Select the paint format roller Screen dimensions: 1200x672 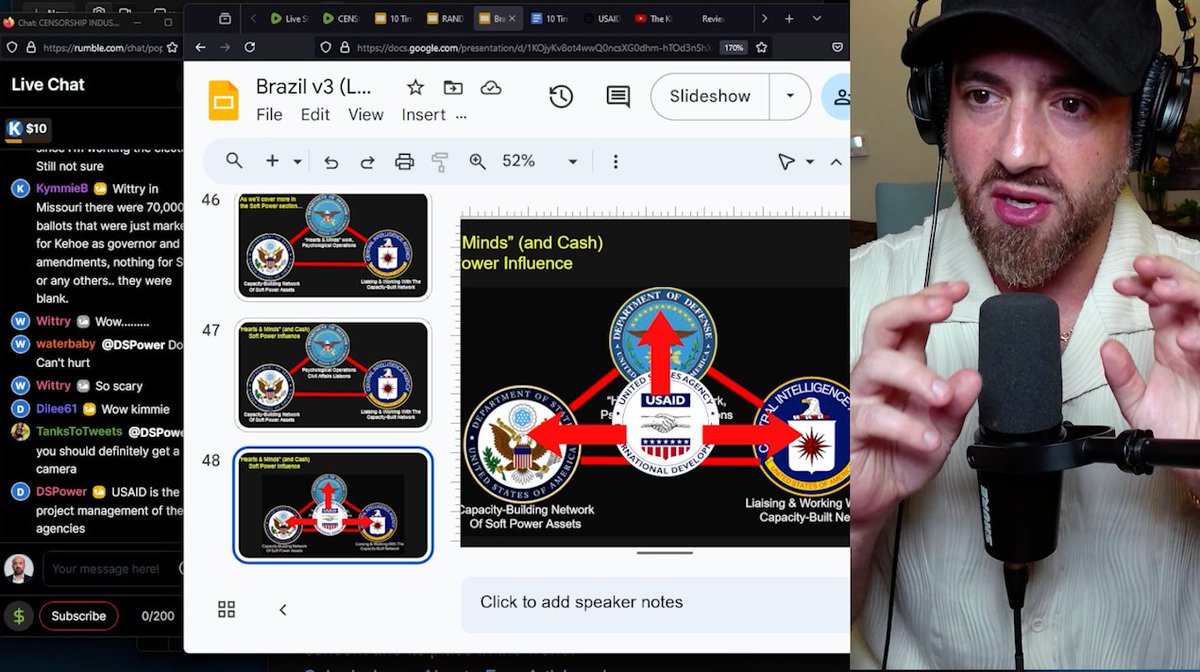coord(440,162)
